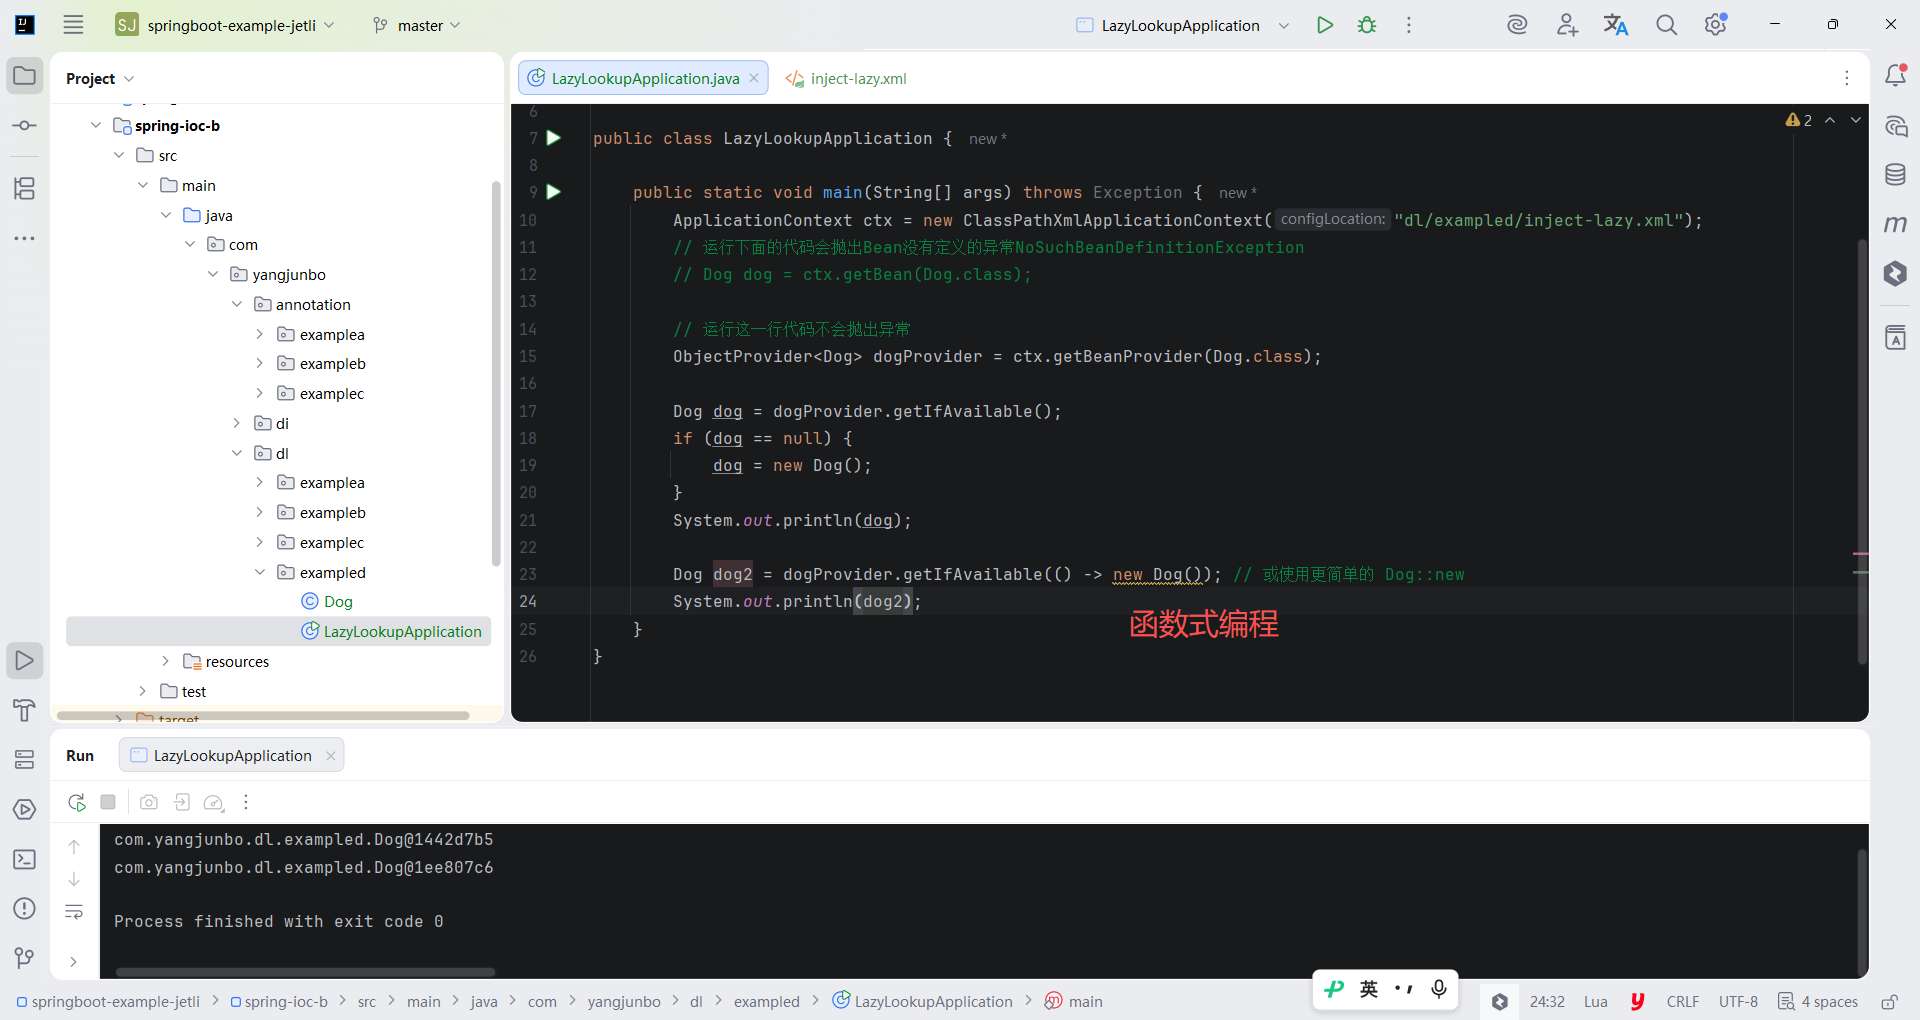Click the camera icon in Run toolbar
Viewport: 1920px width, 1020px height.
coord(149,802)
